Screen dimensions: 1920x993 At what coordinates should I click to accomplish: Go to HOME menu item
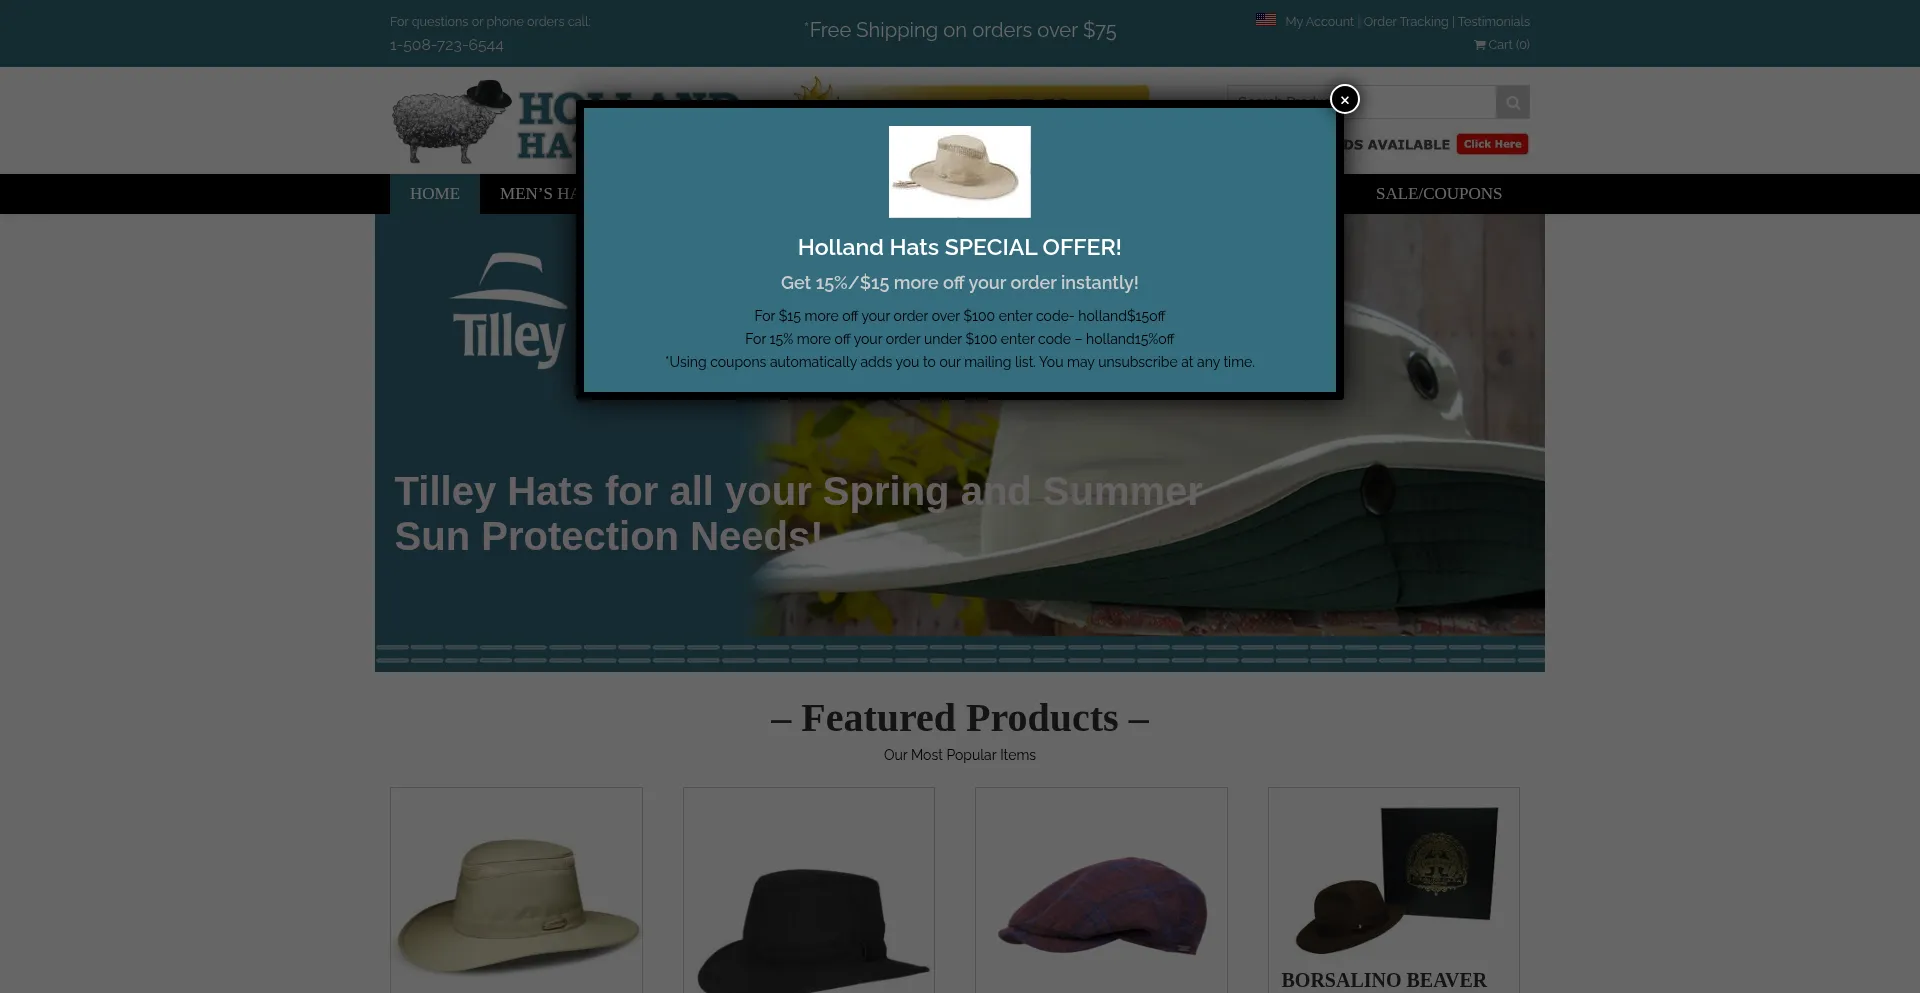(x=435, y=194)
